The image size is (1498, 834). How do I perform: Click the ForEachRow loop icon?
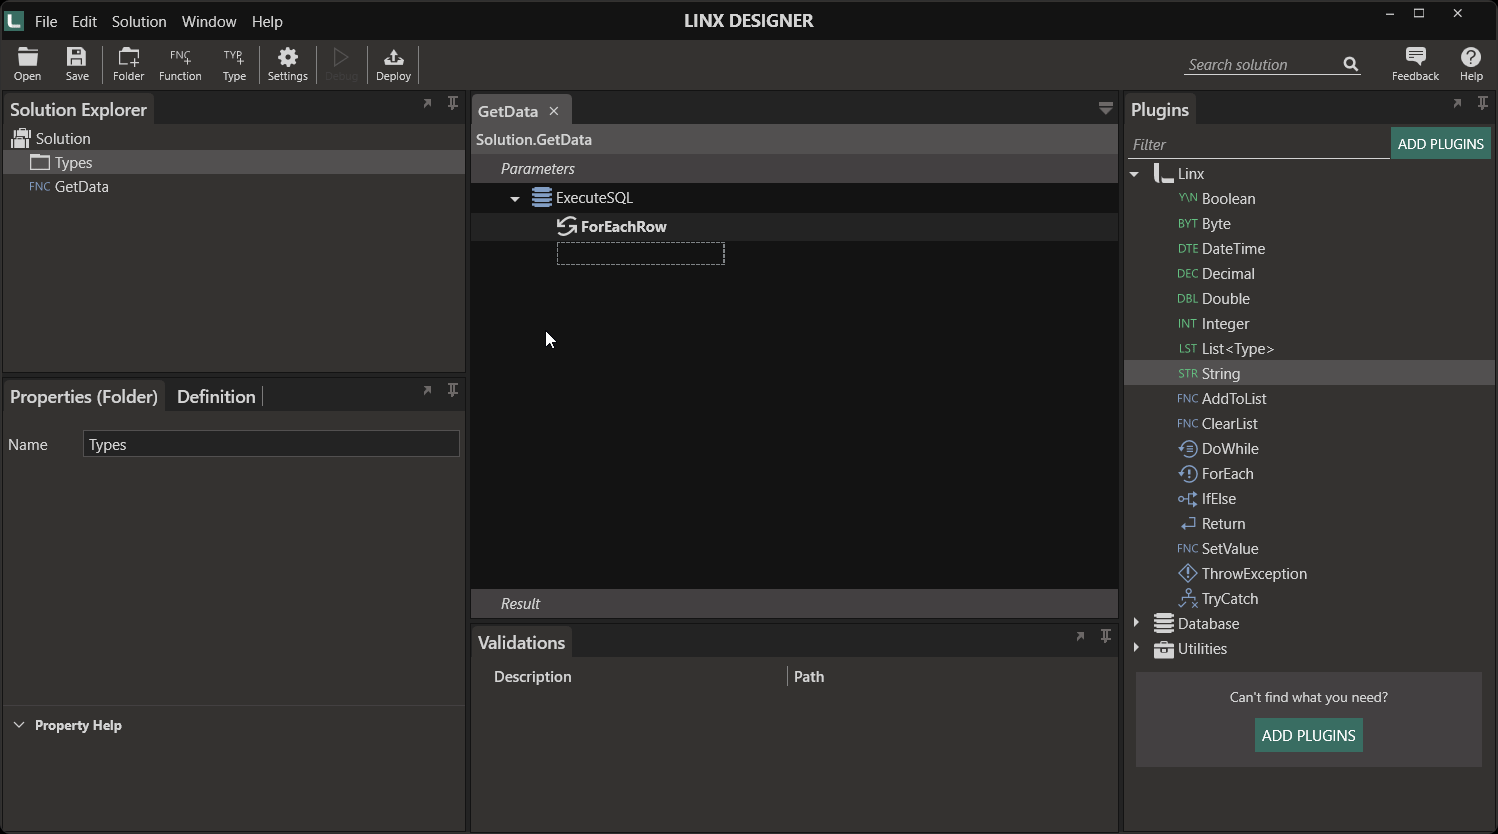[567, 226]
